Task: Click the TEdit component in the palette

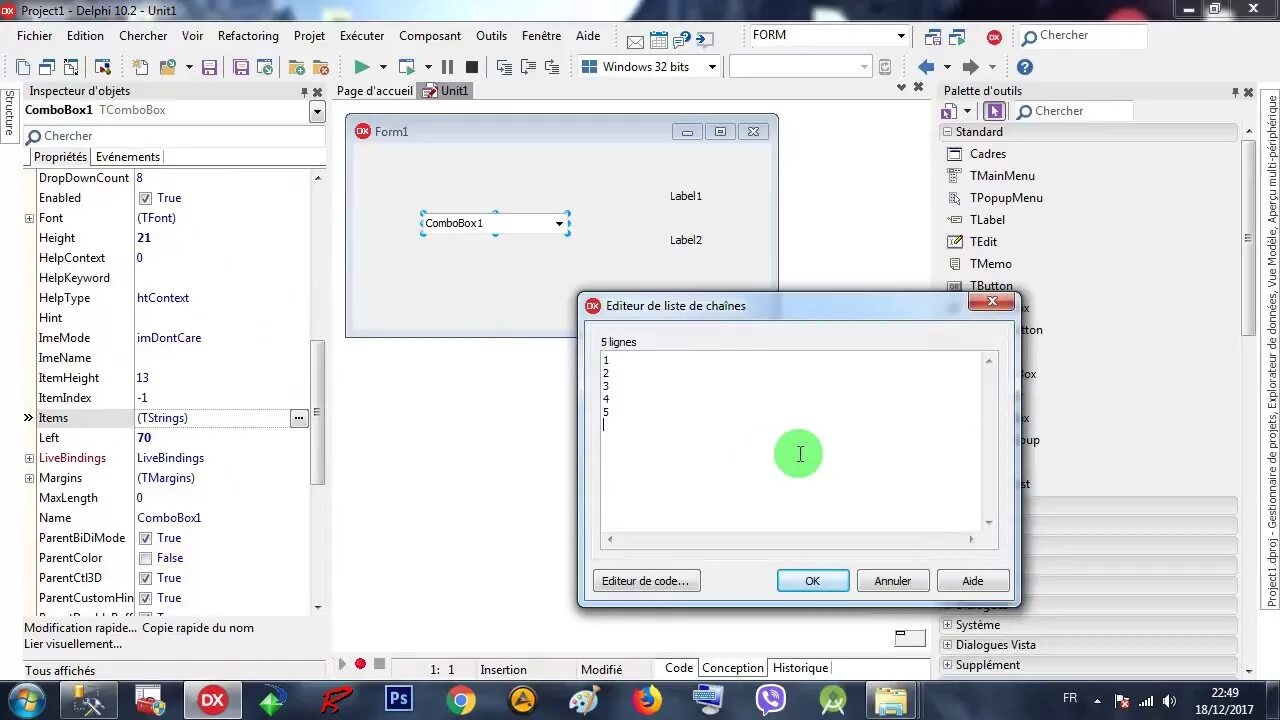Action: 983,242
